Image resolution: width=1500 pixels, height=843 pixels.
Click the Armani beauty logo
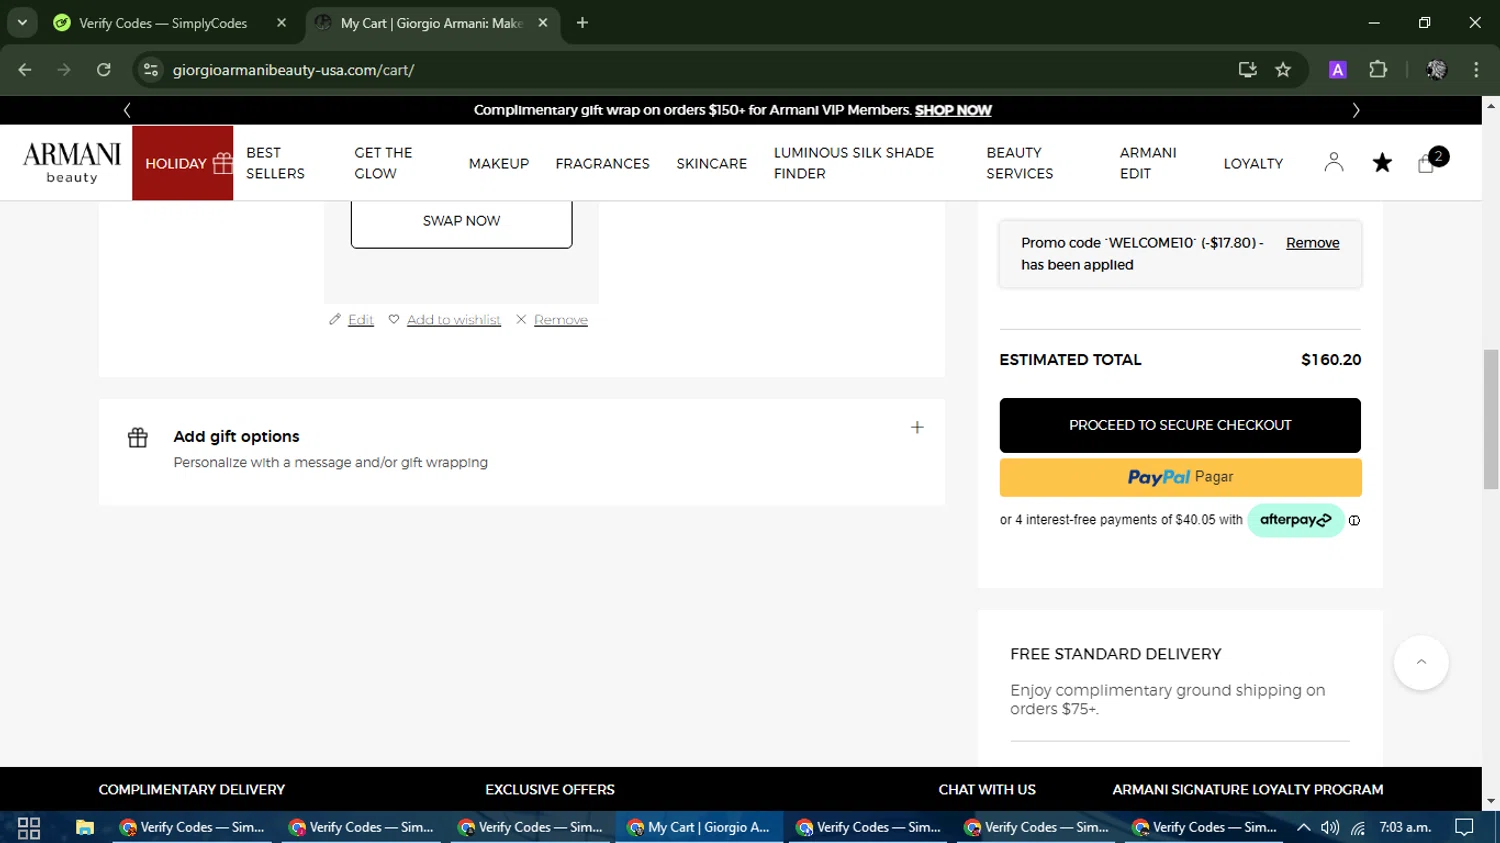[x=72, y=163]
